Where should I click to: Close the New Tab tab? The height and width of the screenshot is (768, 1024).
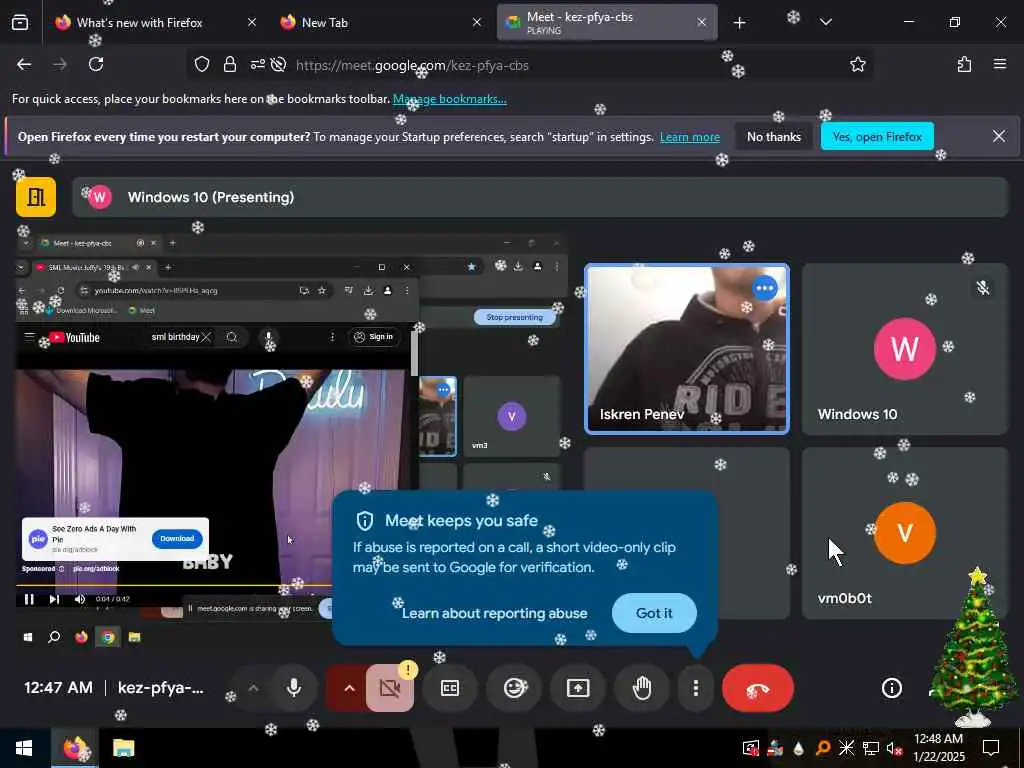tap(477, 22)
